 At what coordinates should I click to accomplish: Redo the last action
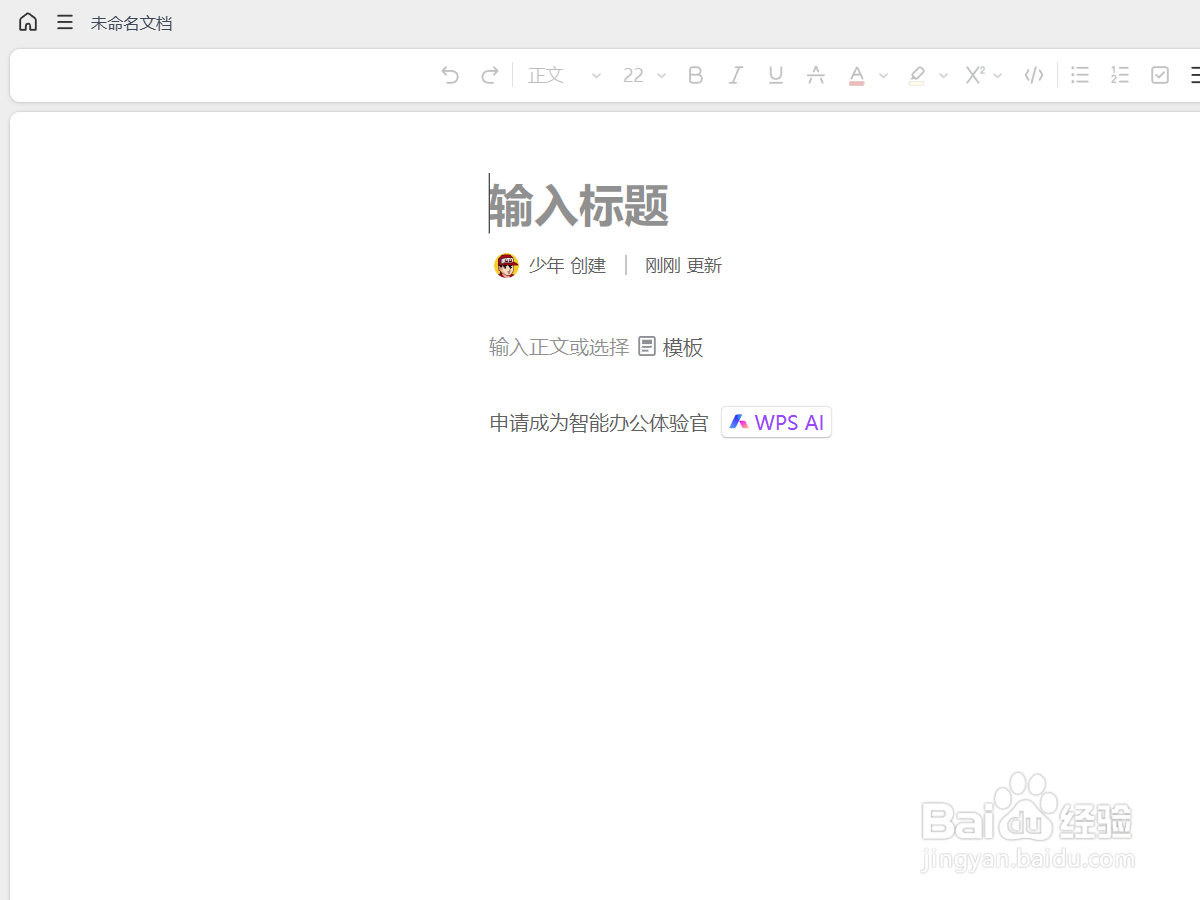pyautogui.click(x=490, y=75)
